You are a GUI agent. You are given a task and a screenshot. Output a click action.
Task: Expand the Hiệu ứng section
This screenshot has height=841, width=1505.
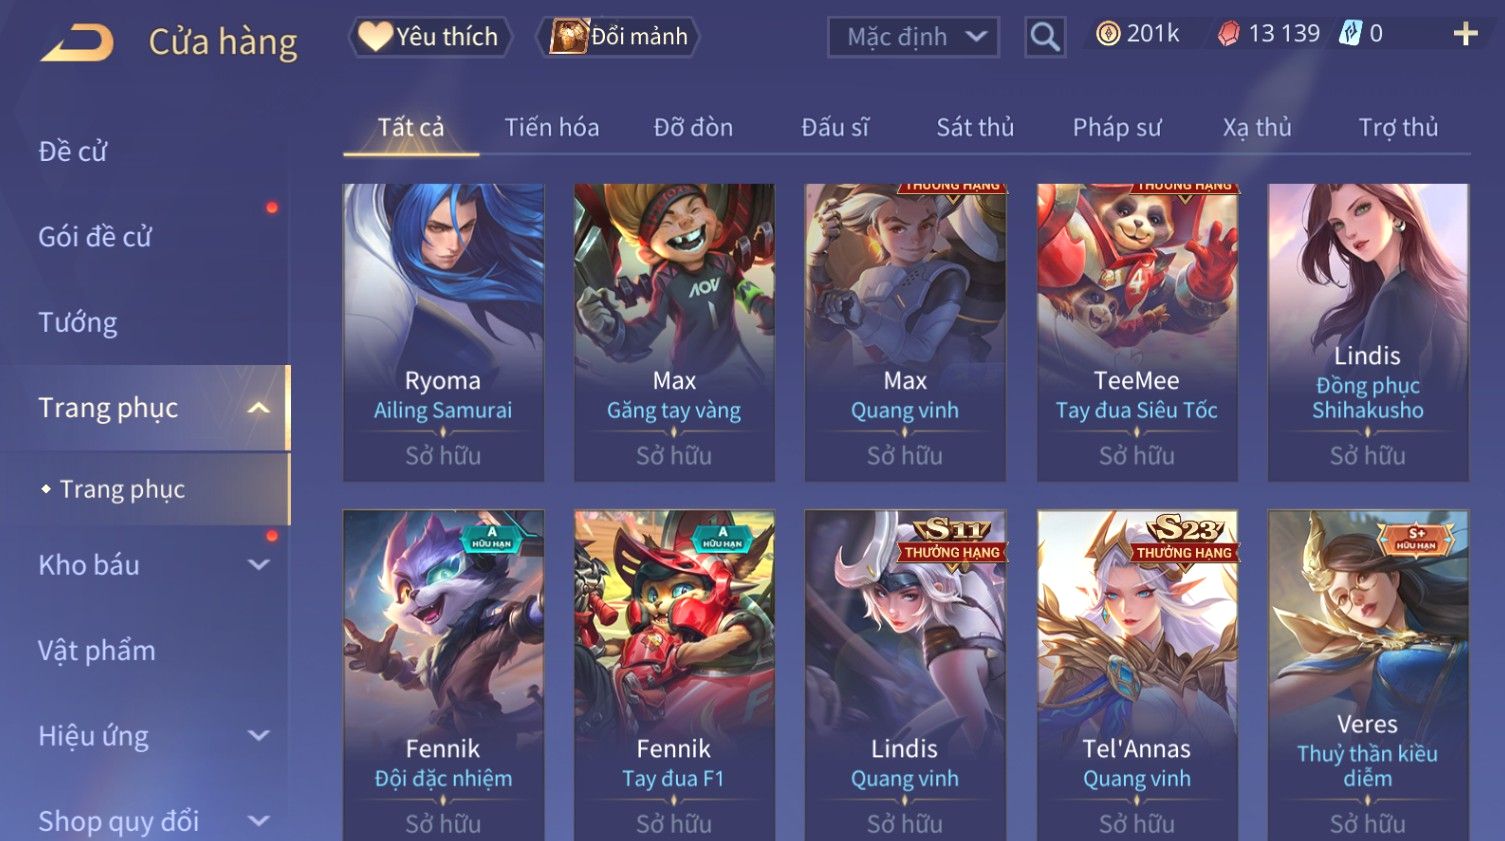pos(258,736)
